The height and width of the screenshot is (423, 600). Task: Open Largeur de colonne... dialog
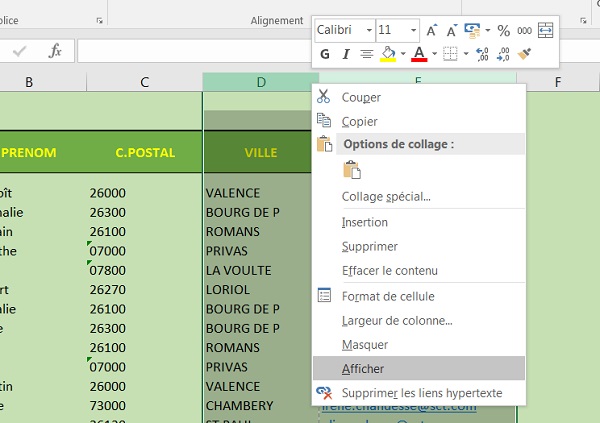397,320
